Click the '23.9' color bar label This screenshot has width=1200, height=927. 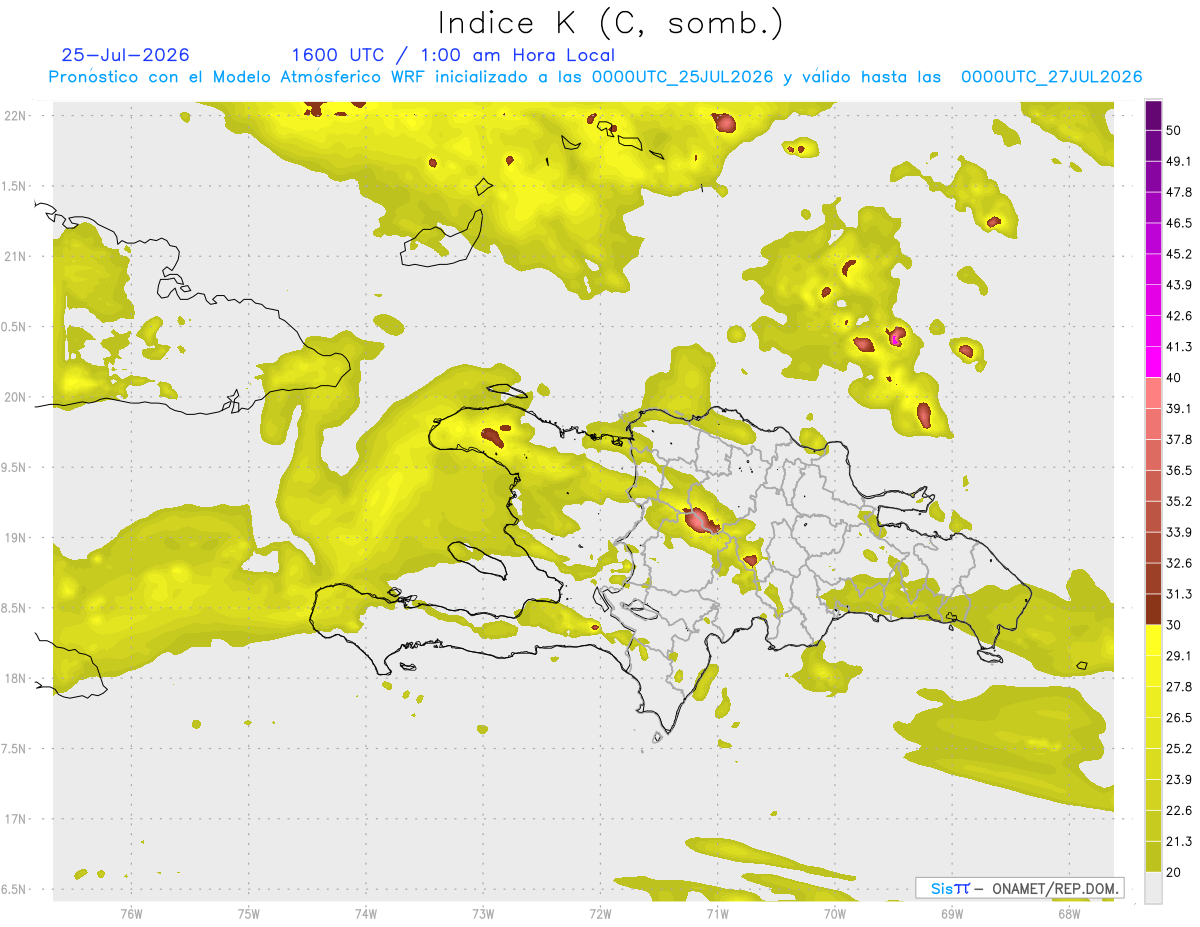[x=1178, y=780]
